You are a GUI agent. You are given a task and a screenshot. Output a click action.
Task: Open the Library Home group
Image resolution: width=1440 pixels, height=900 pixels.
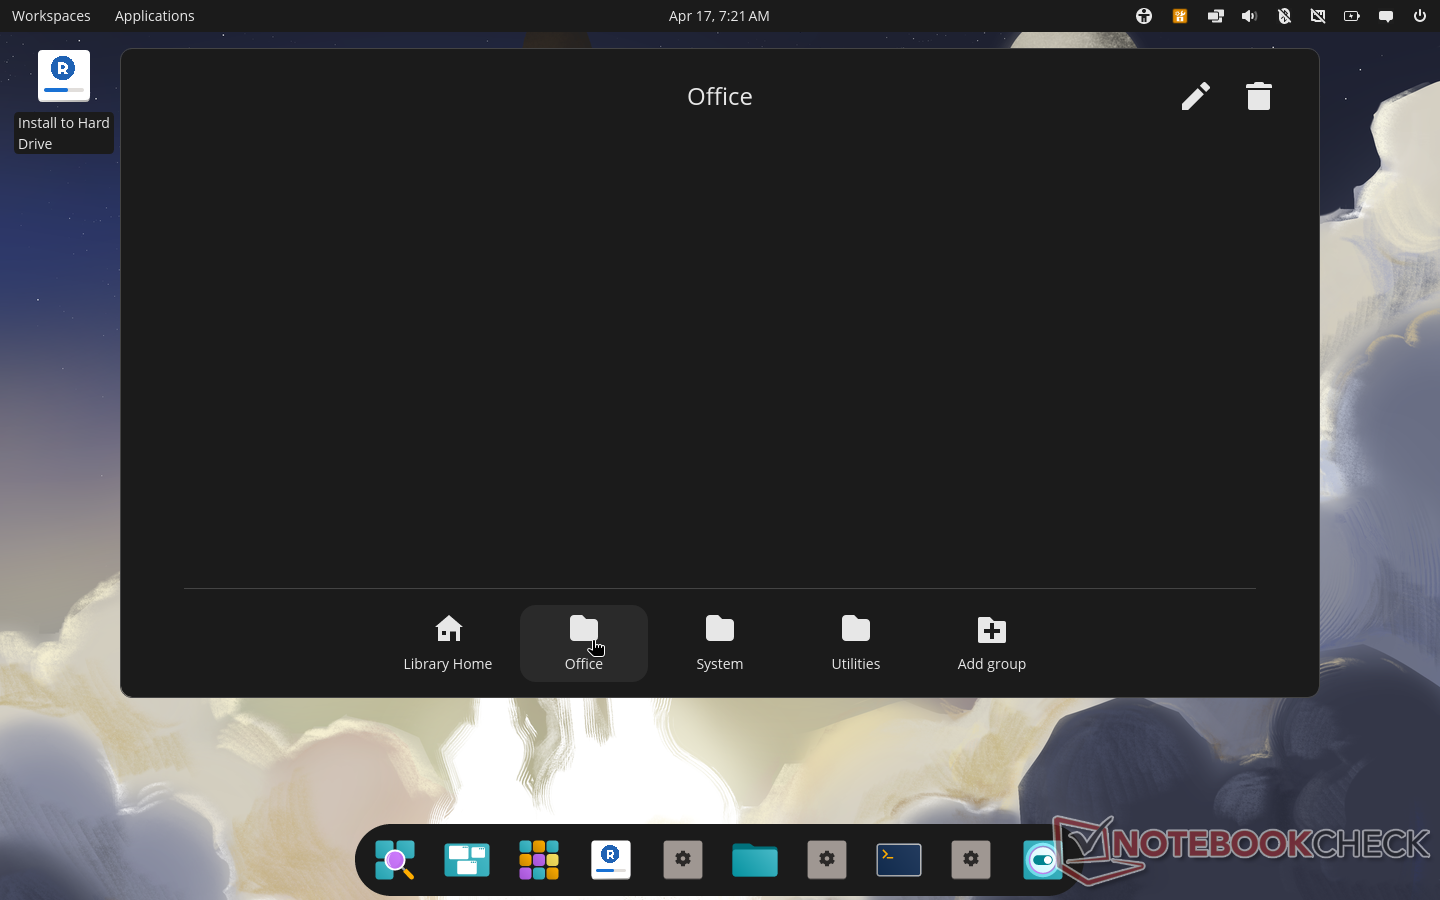click(448, 643)
